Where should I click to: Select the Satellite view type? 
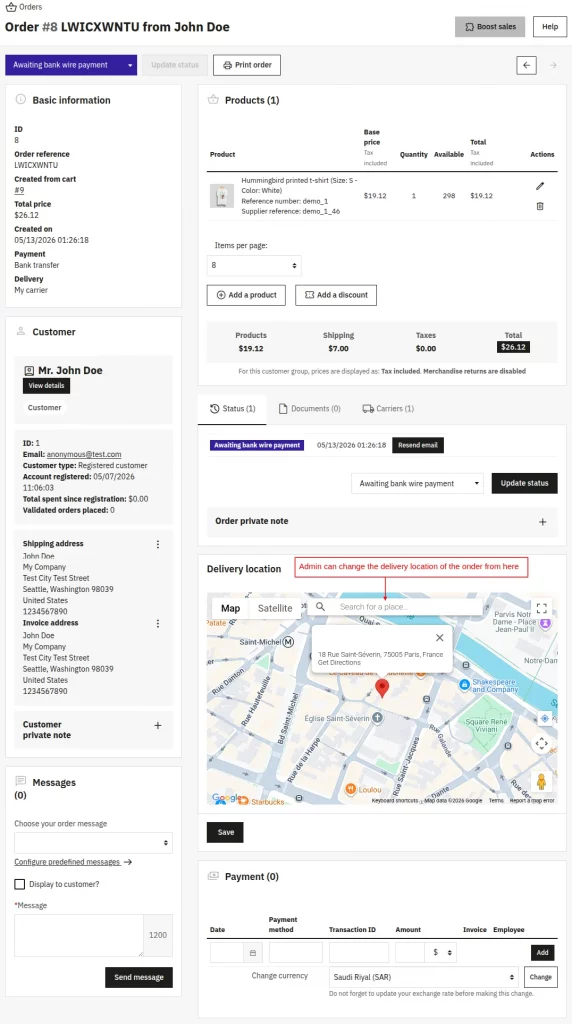[275, 609]
